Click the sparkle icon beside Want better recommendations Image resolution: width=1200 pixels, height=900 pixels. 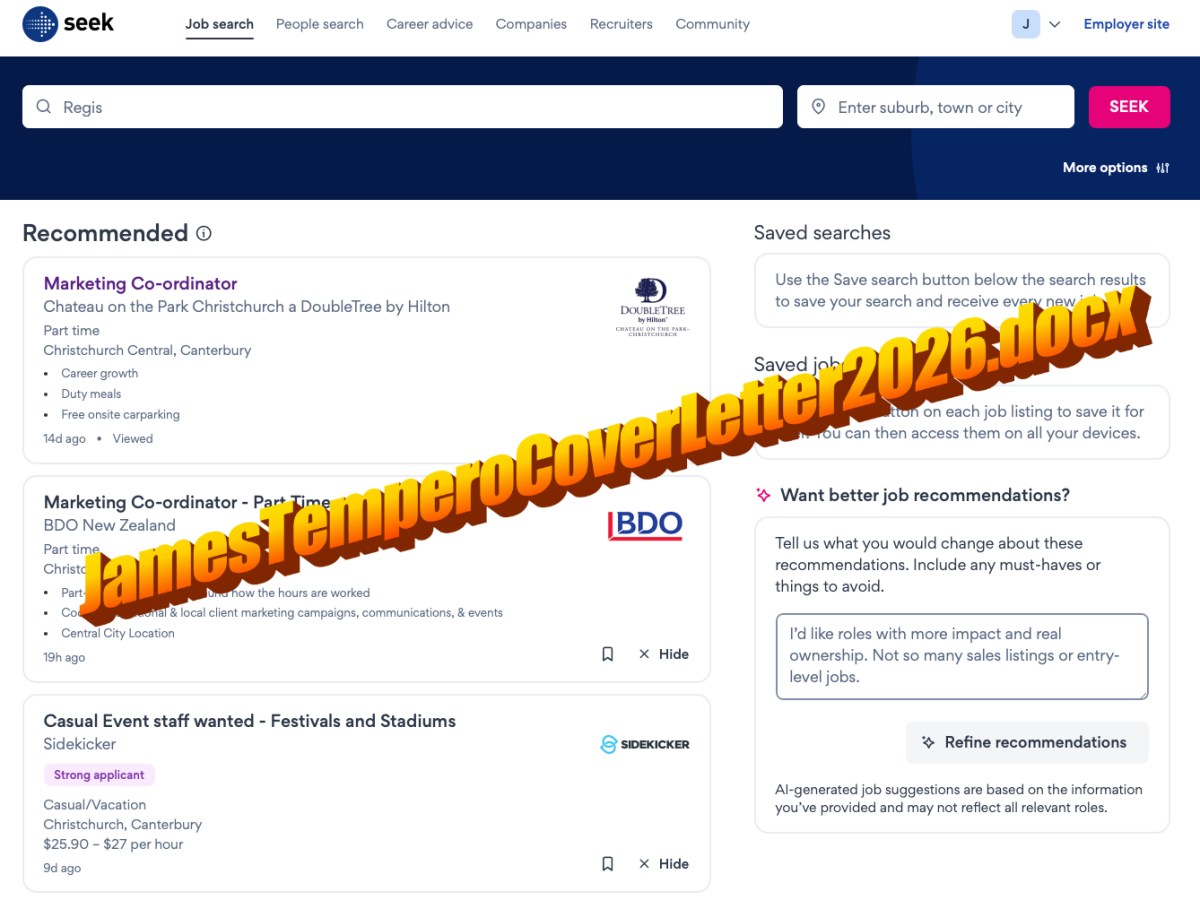click(x=763, y=495)
